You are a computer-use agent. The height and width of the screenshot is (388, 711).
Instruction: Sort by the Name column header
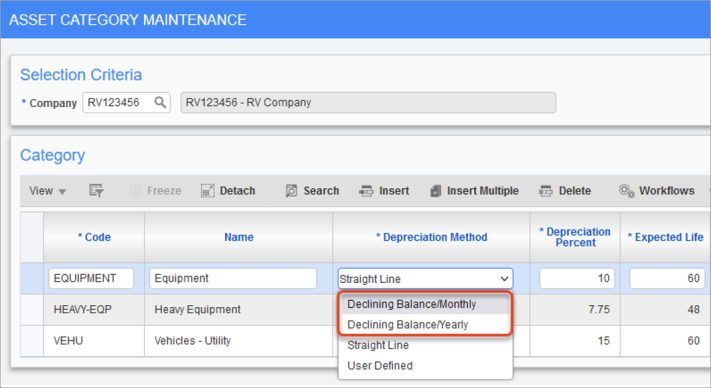(239, 237)
